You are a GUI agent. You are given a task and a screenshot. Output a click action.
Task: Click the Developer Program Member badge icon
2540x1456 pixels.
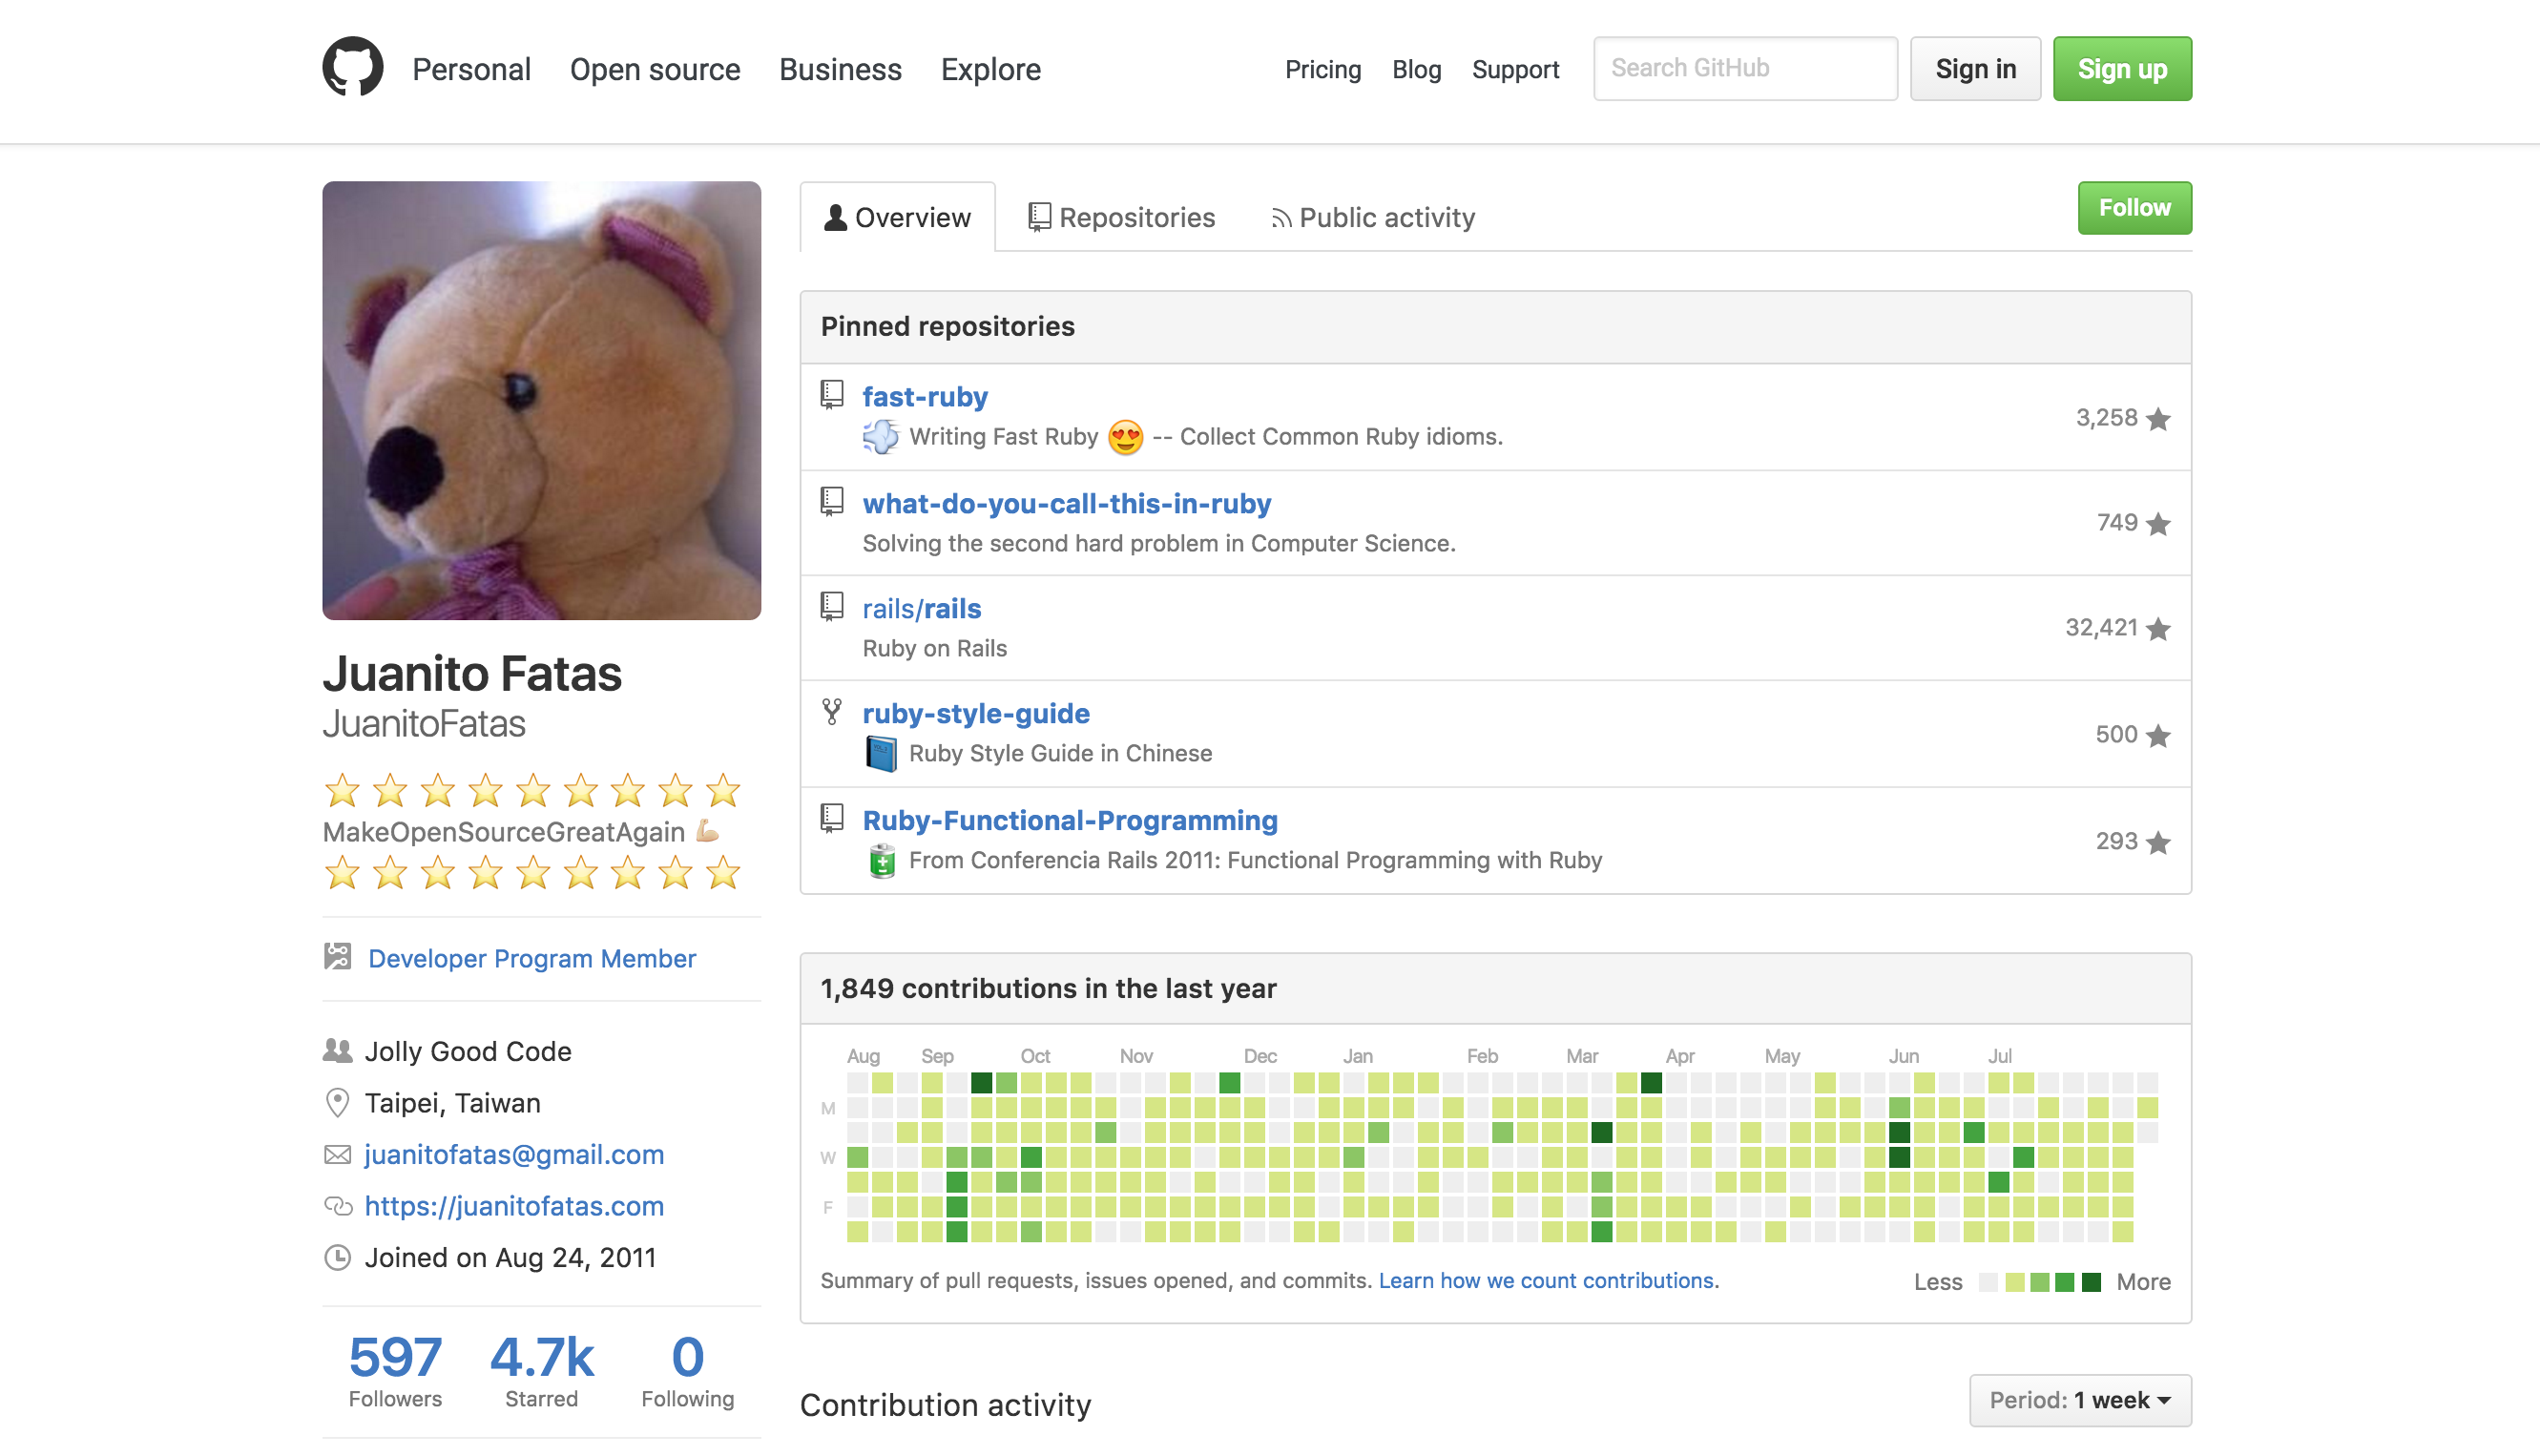(x=338, y=957)
